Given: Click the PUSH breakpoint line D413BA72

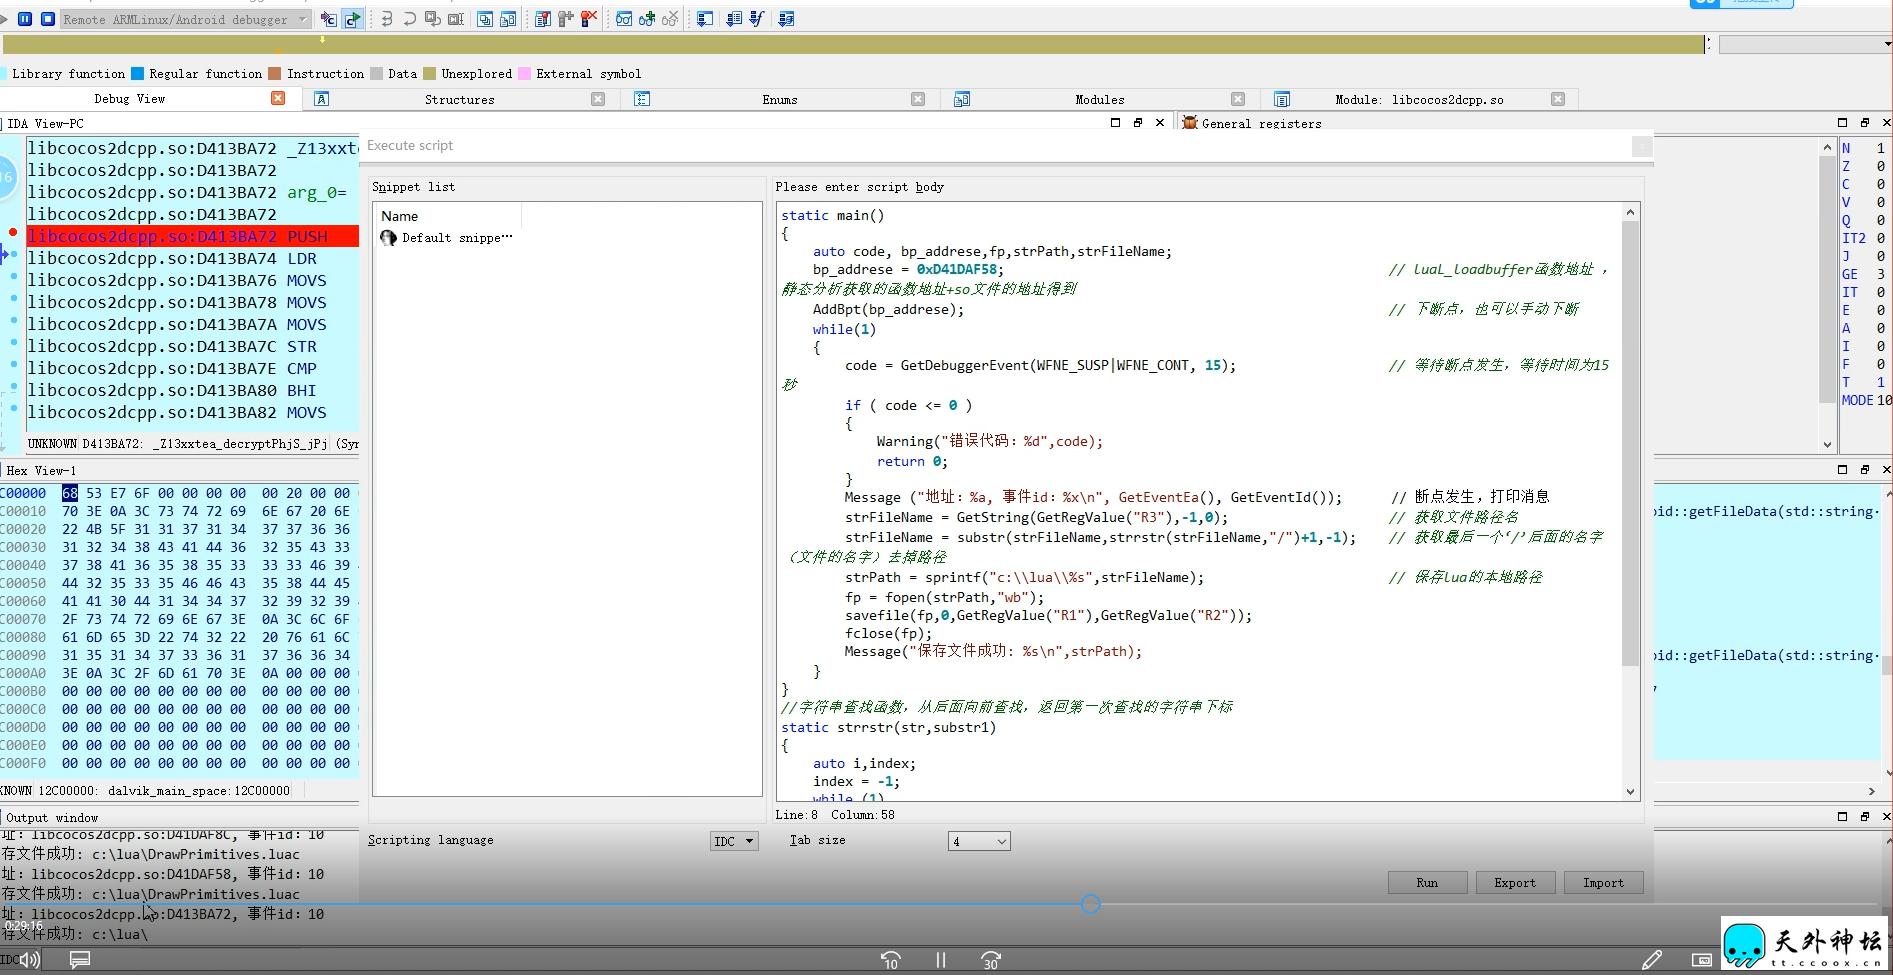Looking at the screenshot, I should coord(192,237).
